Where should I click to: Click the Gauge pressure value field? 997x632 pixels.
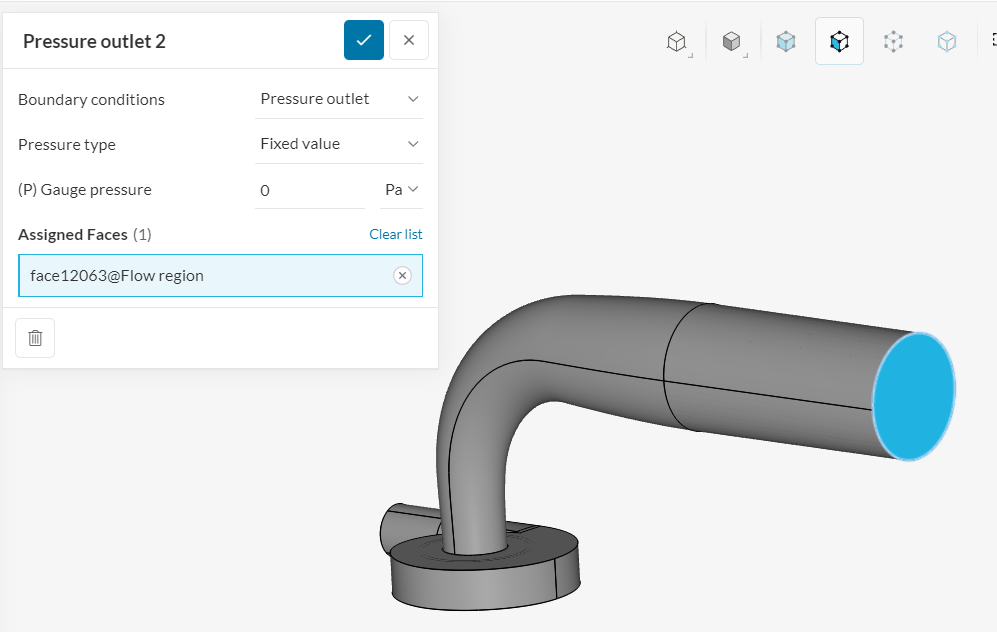pos(309,190)
